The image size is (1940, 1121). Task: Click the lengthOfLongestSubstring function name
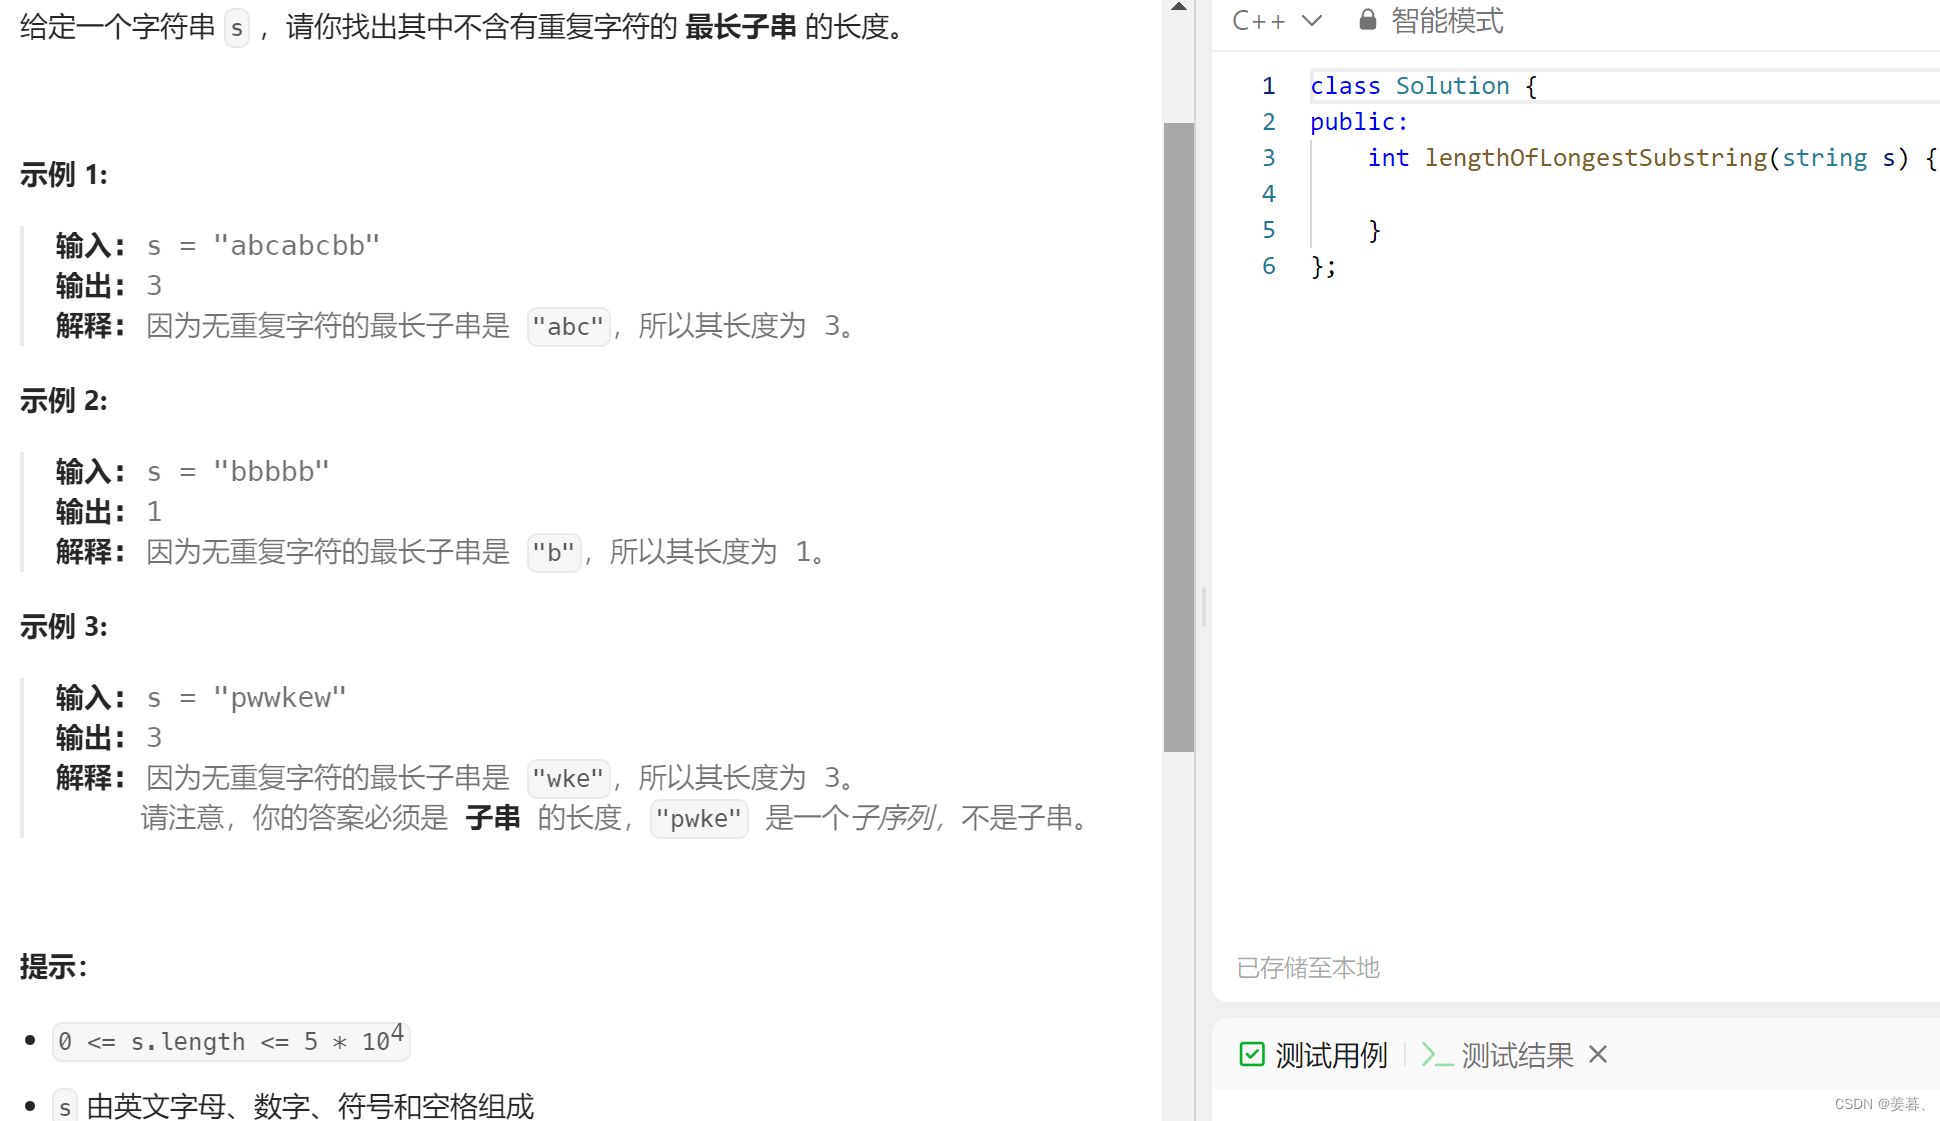click(x=1595, y=158)
